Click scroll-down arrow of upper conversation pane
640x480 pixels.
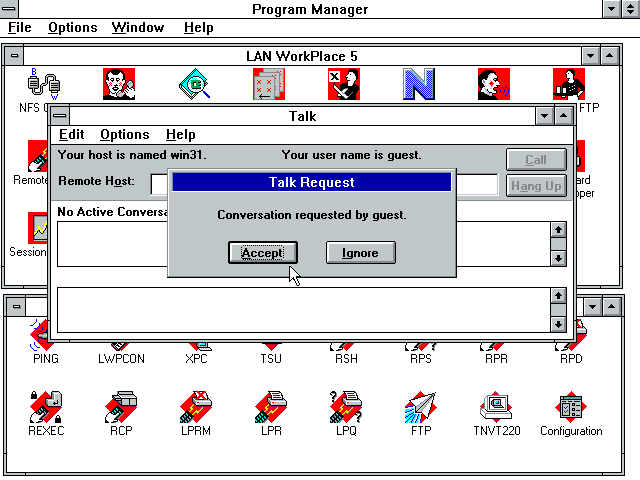point(558,258)
